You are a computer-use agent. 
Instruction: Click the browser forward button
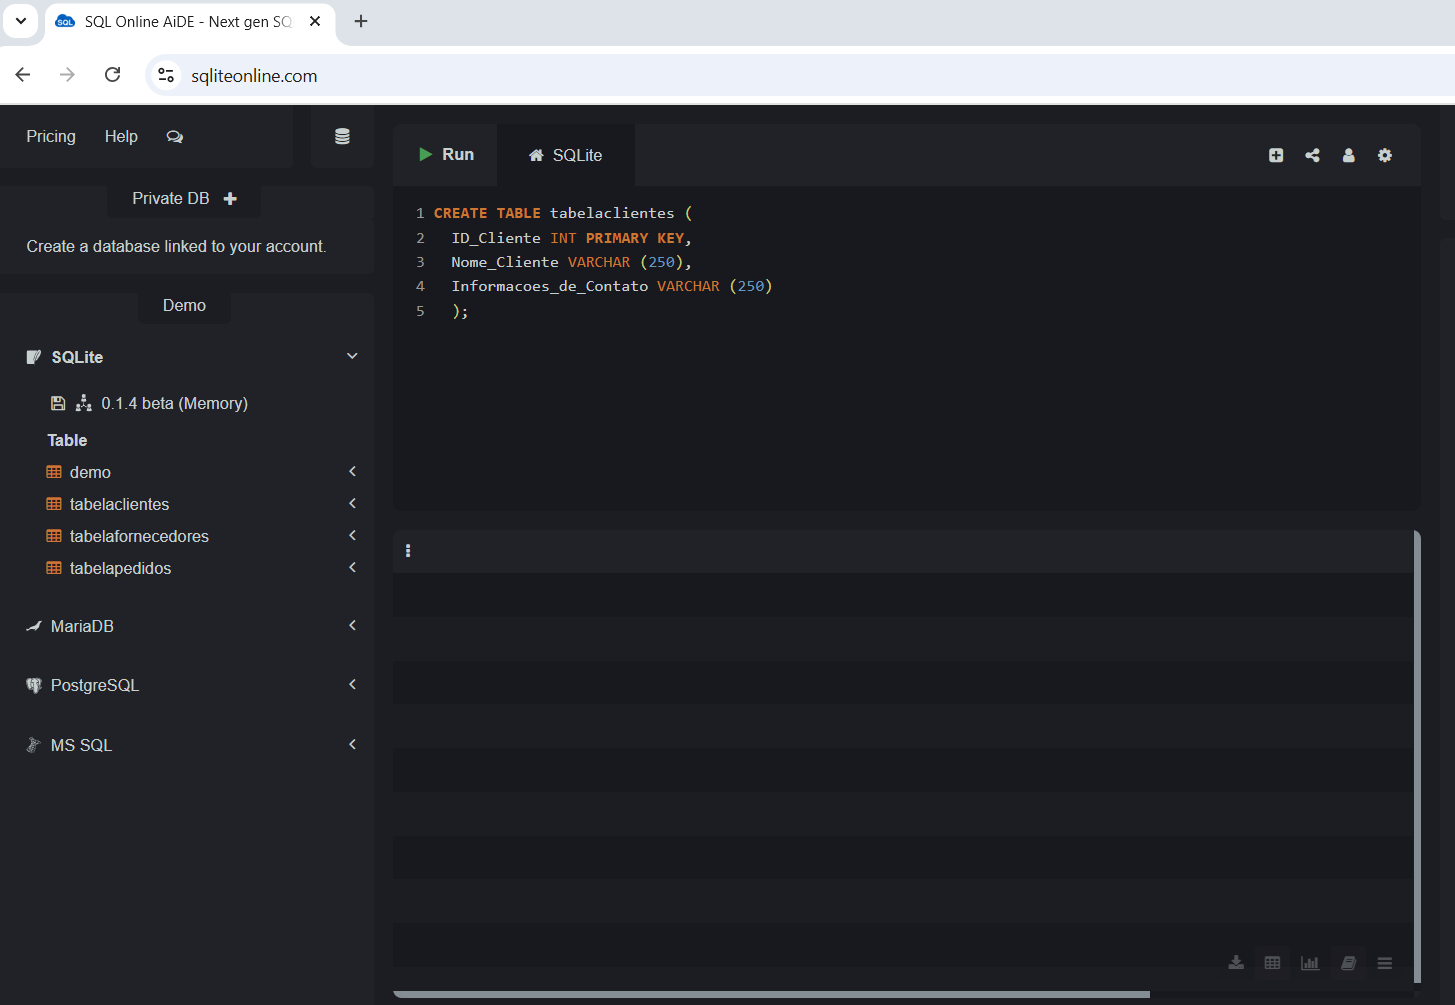click(x=67, y=75)
